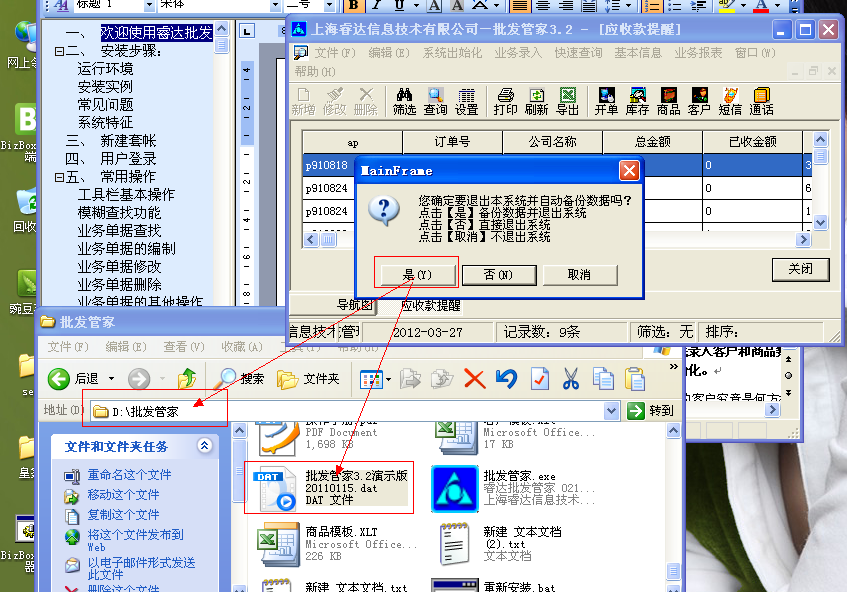847x592 pixels.
Task: Click the 订单号 column header
Action: [452, 142]
